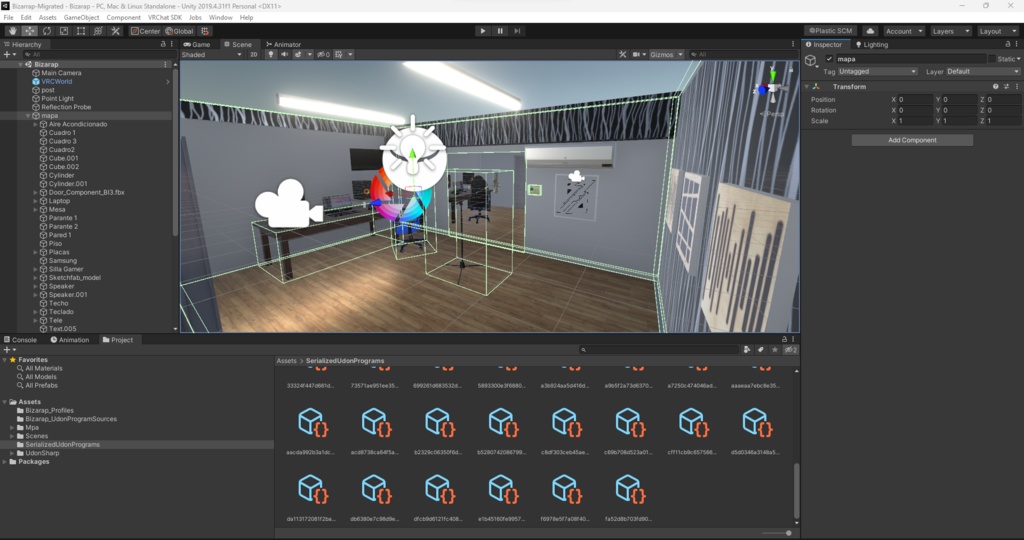Select VRCWorld in Hierarchy
This screenshot has width=1024, height=540.
tap(57, 82)
